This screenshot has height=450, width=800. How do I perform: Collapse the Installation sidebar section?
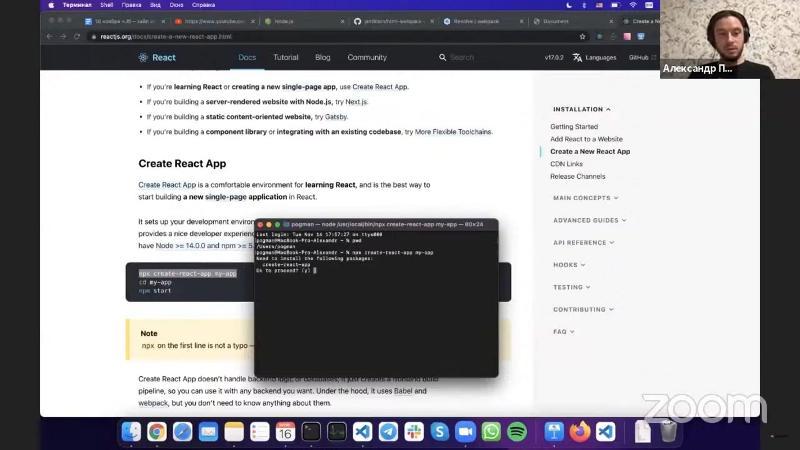[581, 109]
